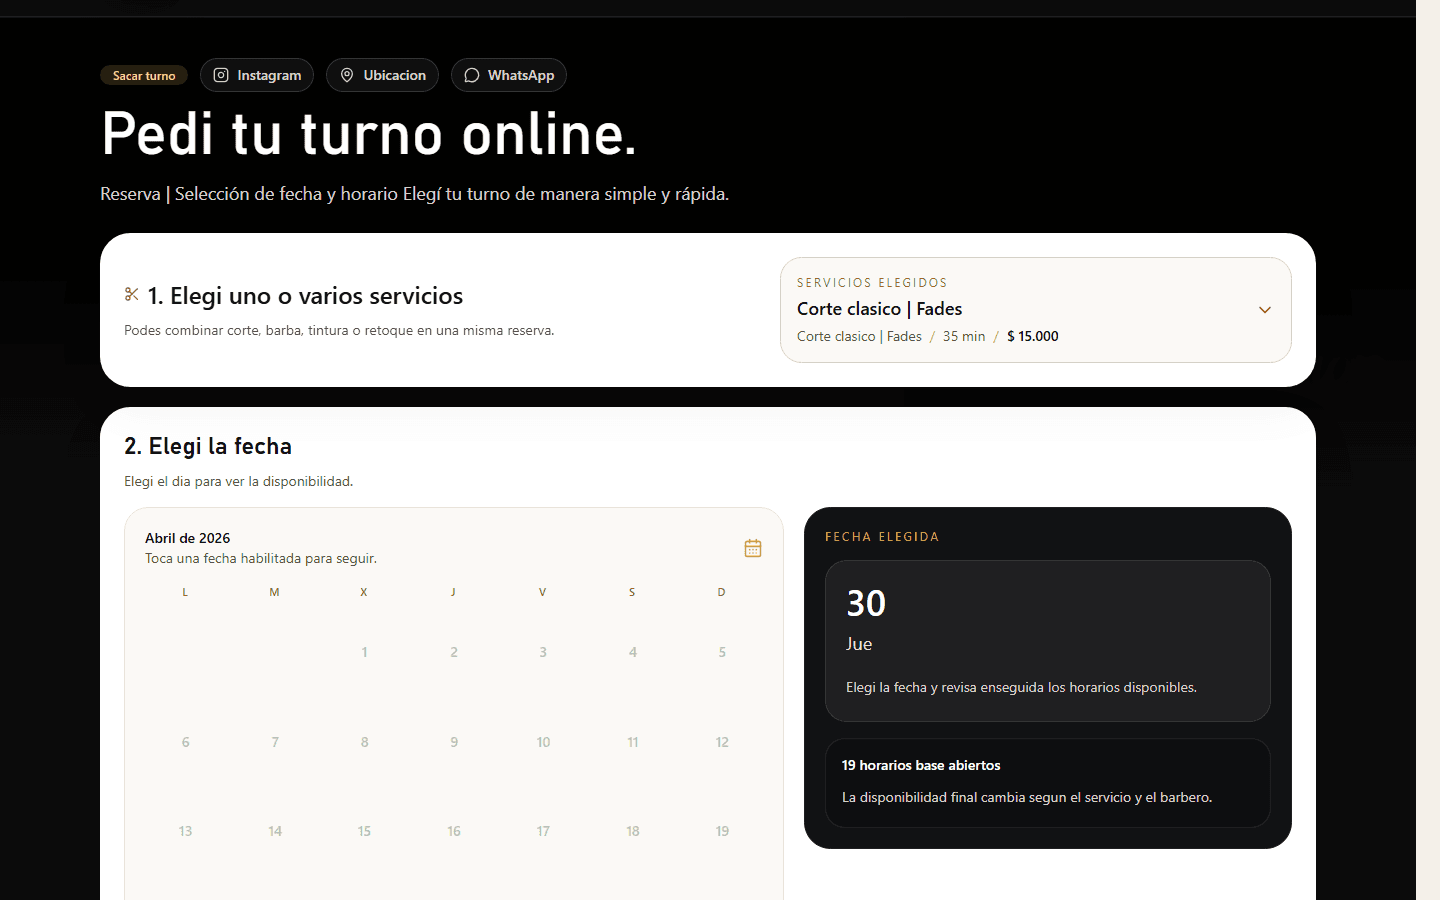Click the 'Toca una fecha habilitada para seguir.' hint

(x=261, y=558)
